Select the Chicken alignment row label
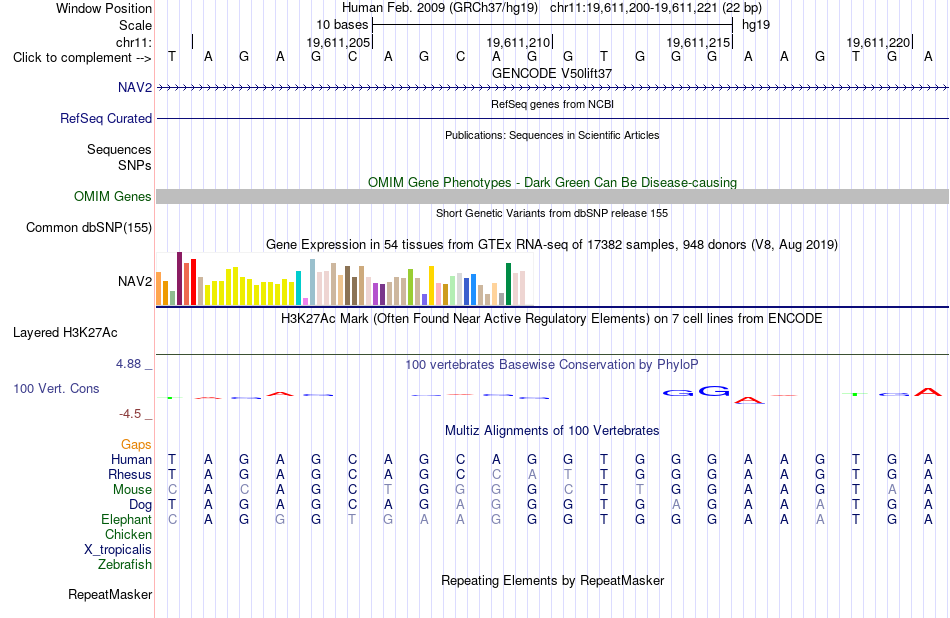Viewport: 950px width, 618px height. [128, 534]
